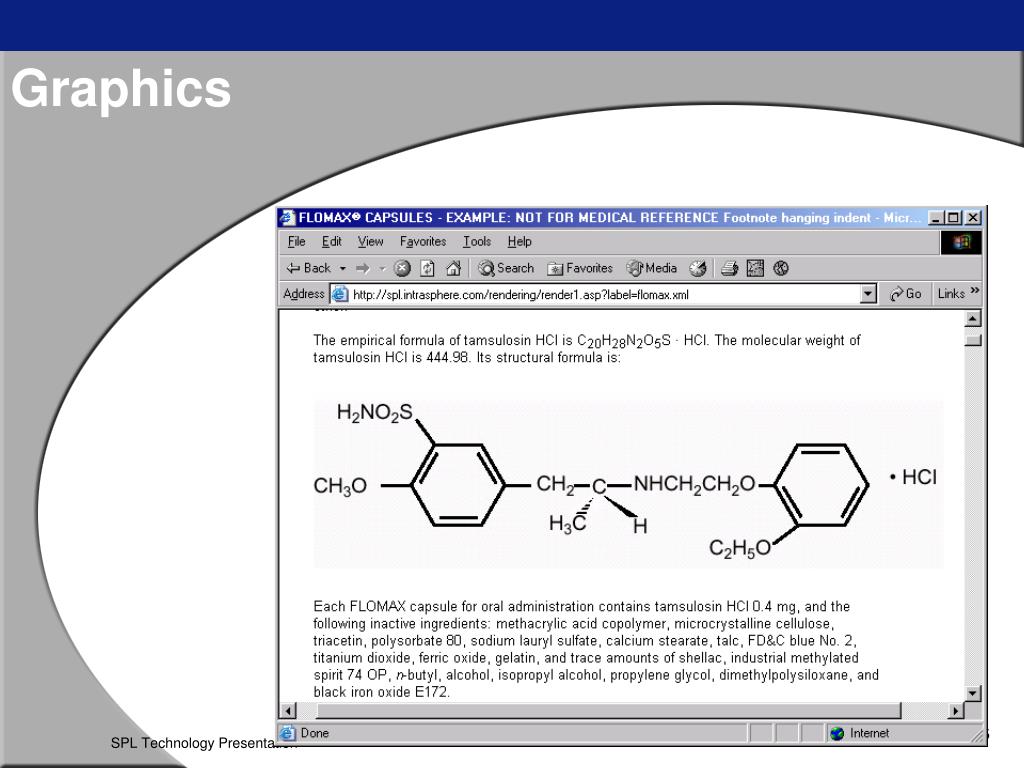
Task: Maximize the FLOMAX browser window
Action: pyautogui.click(x=954, y=217)
